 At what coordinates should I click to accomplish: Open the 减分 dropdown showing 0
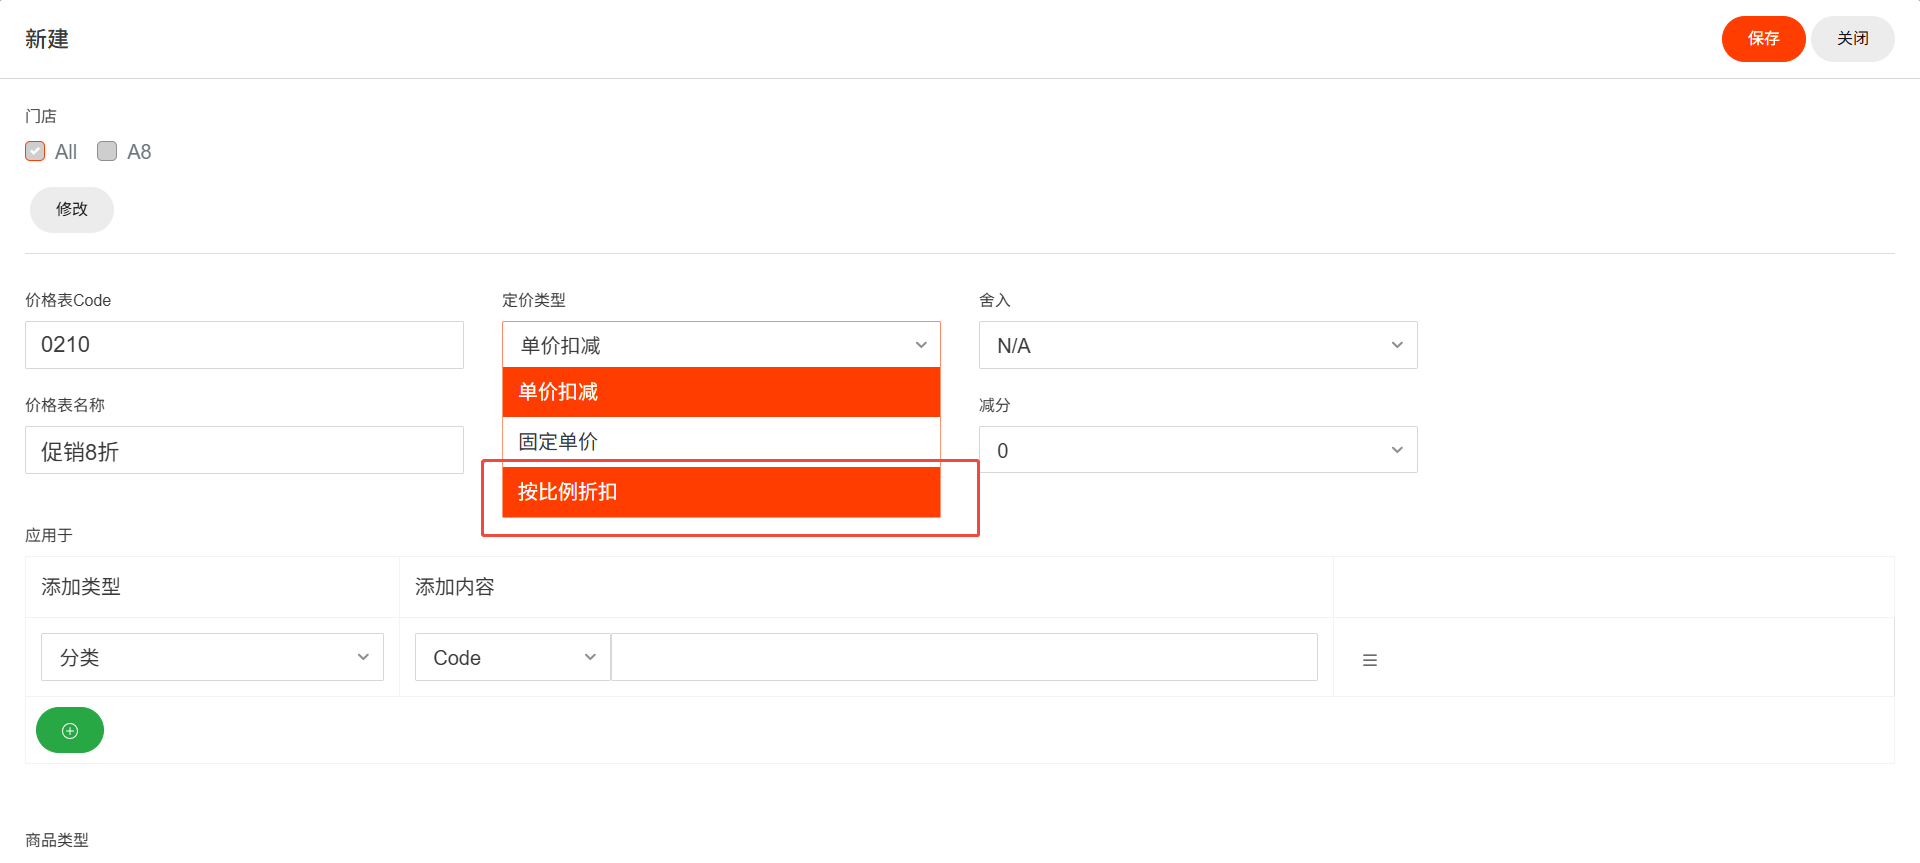pyautogui.click(x=1198, y=450)
